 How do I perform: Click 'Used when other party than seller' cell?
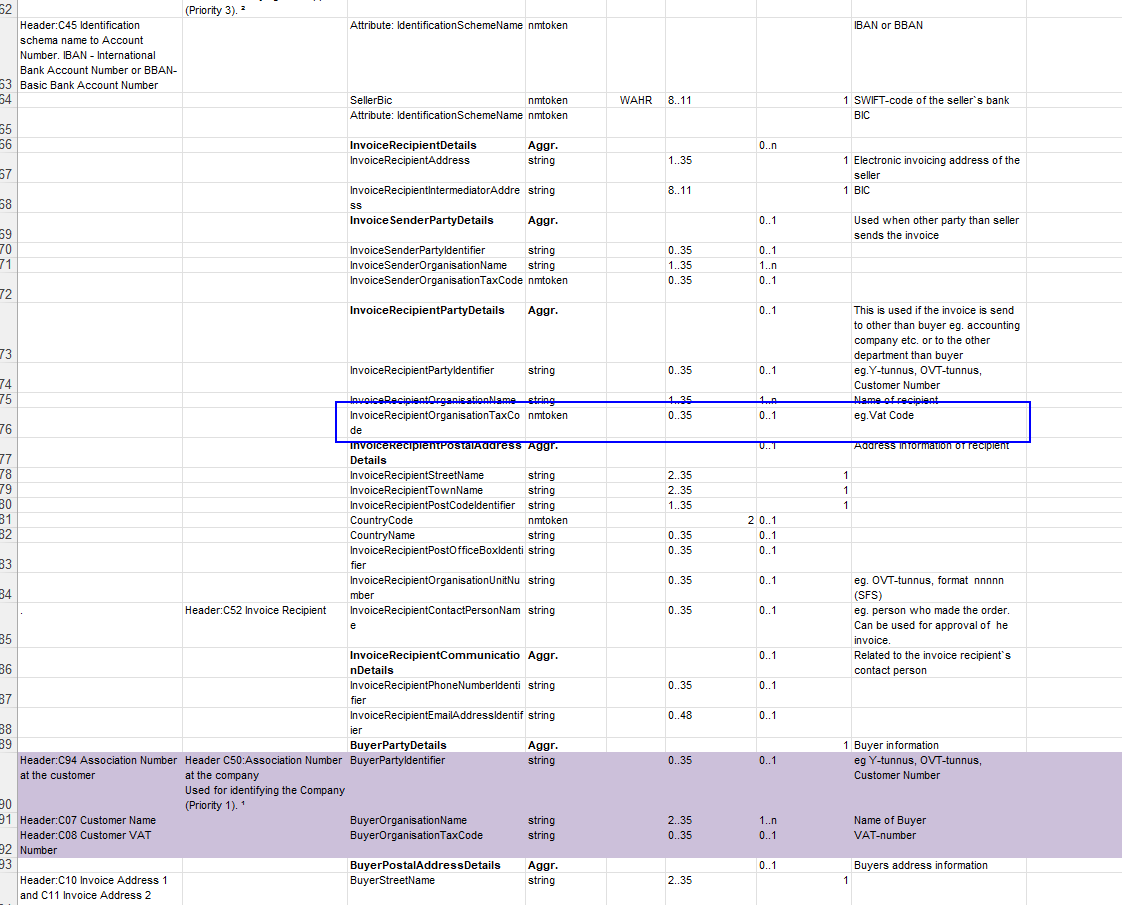click(938, 228)
